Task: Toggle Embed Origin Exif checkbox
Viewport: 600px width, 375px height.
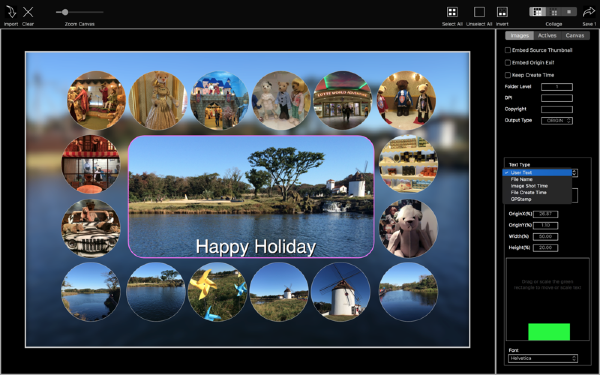Action: click(508, 63)
